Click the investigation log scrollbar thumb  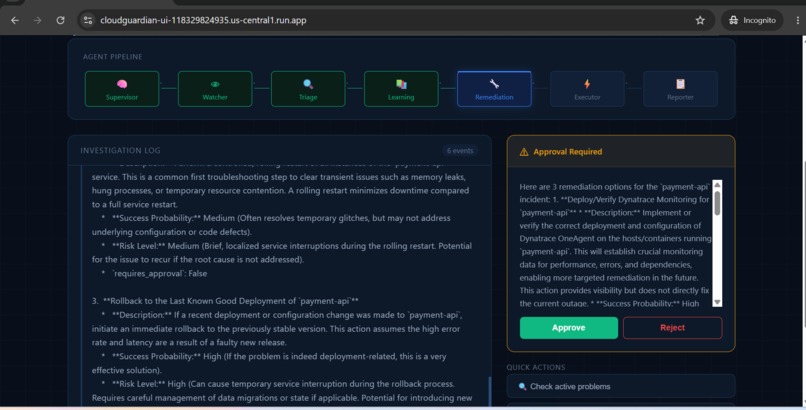489,390
